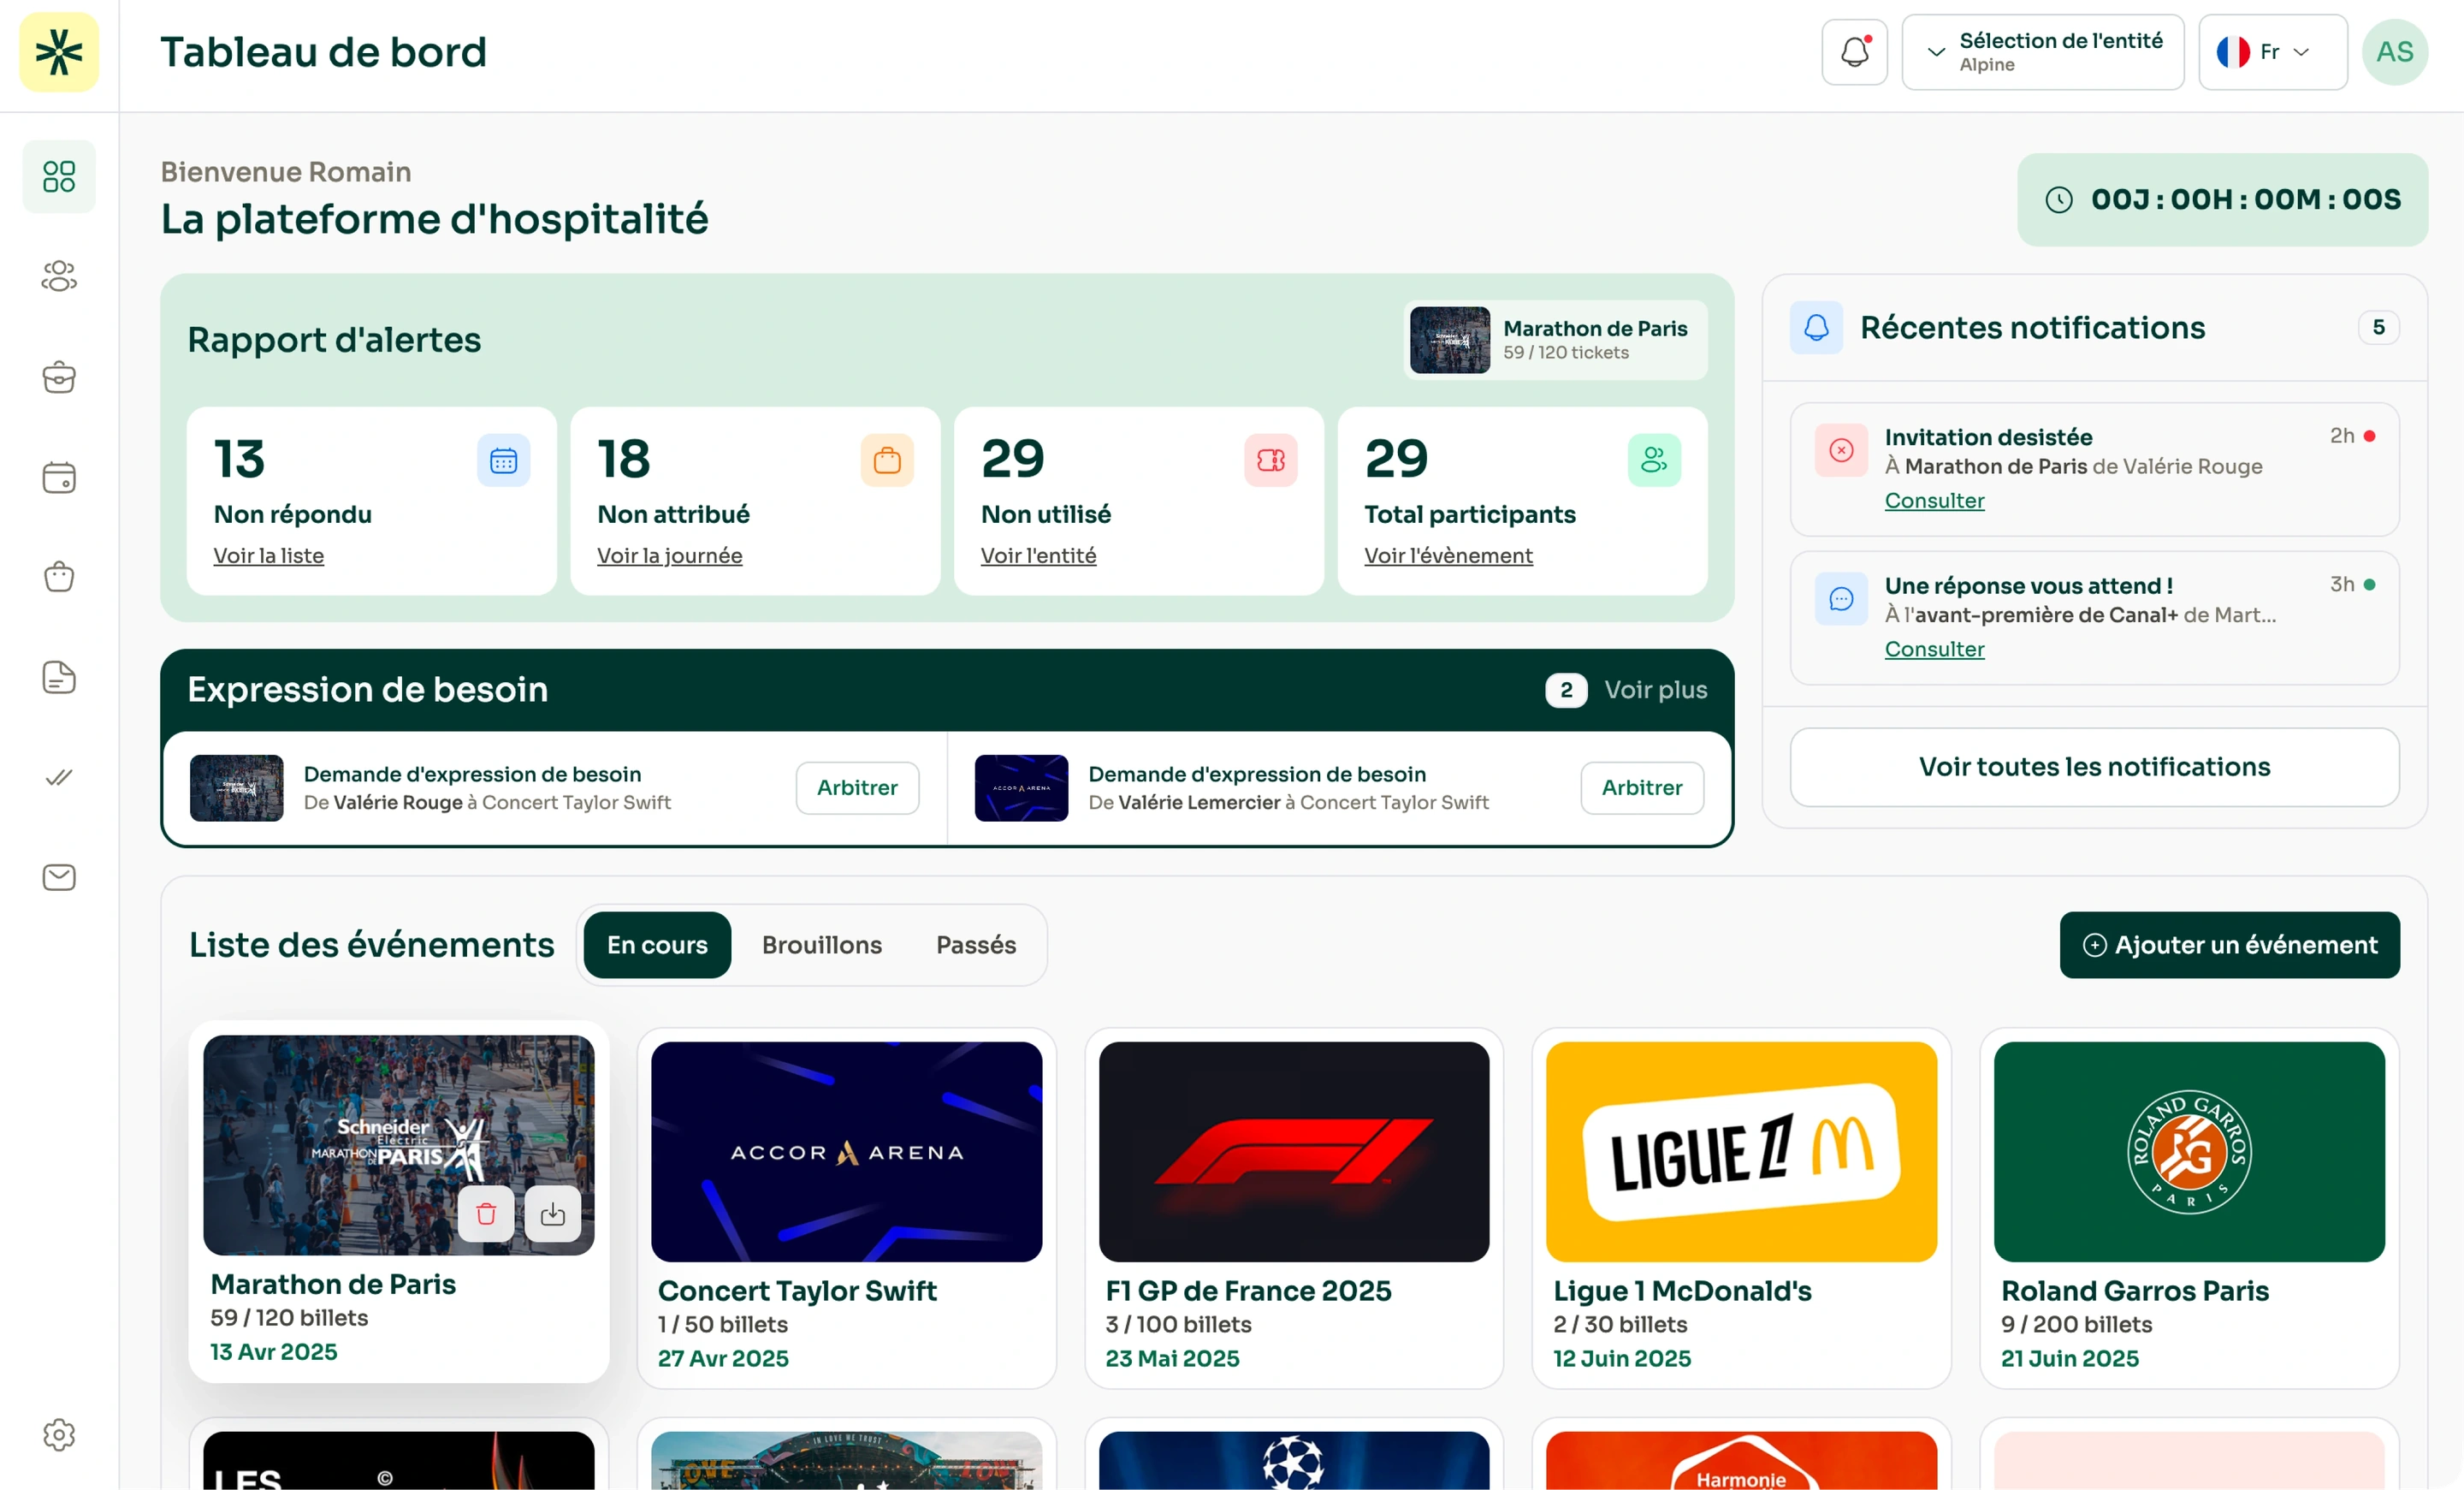Click the download icon on the Marathon de Paris card
The image size is (2464, 1490).
553,1214
